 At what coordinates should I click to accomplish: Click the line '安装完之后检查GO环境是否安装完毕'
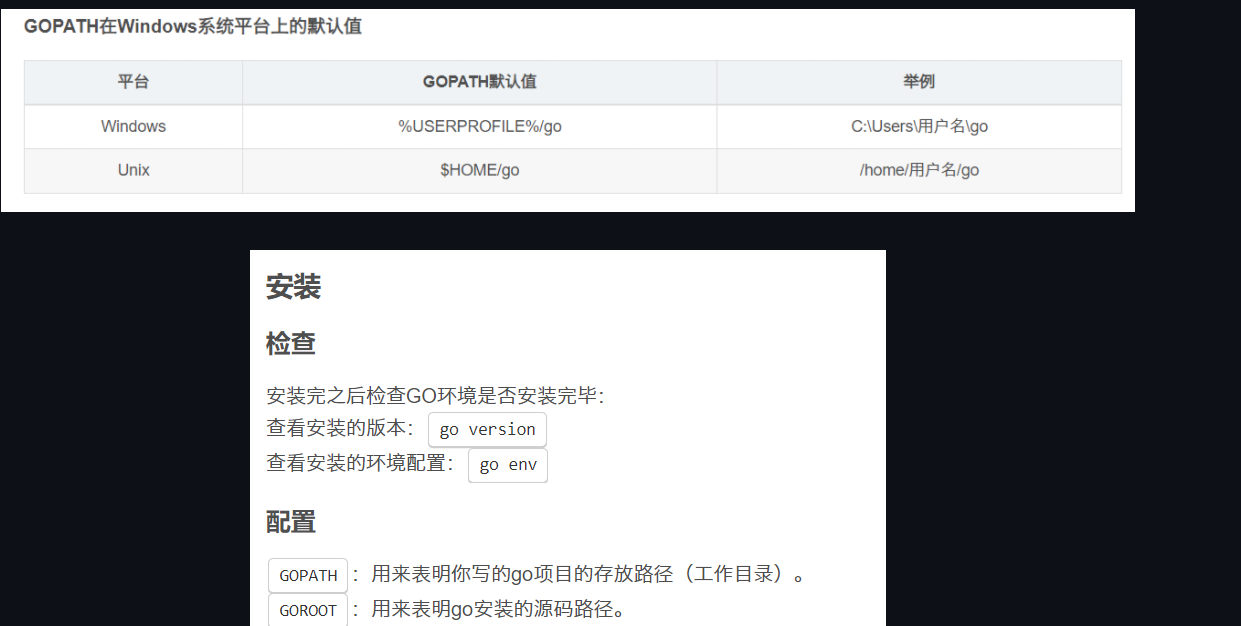pyautogui.click(x=435, y=395)
